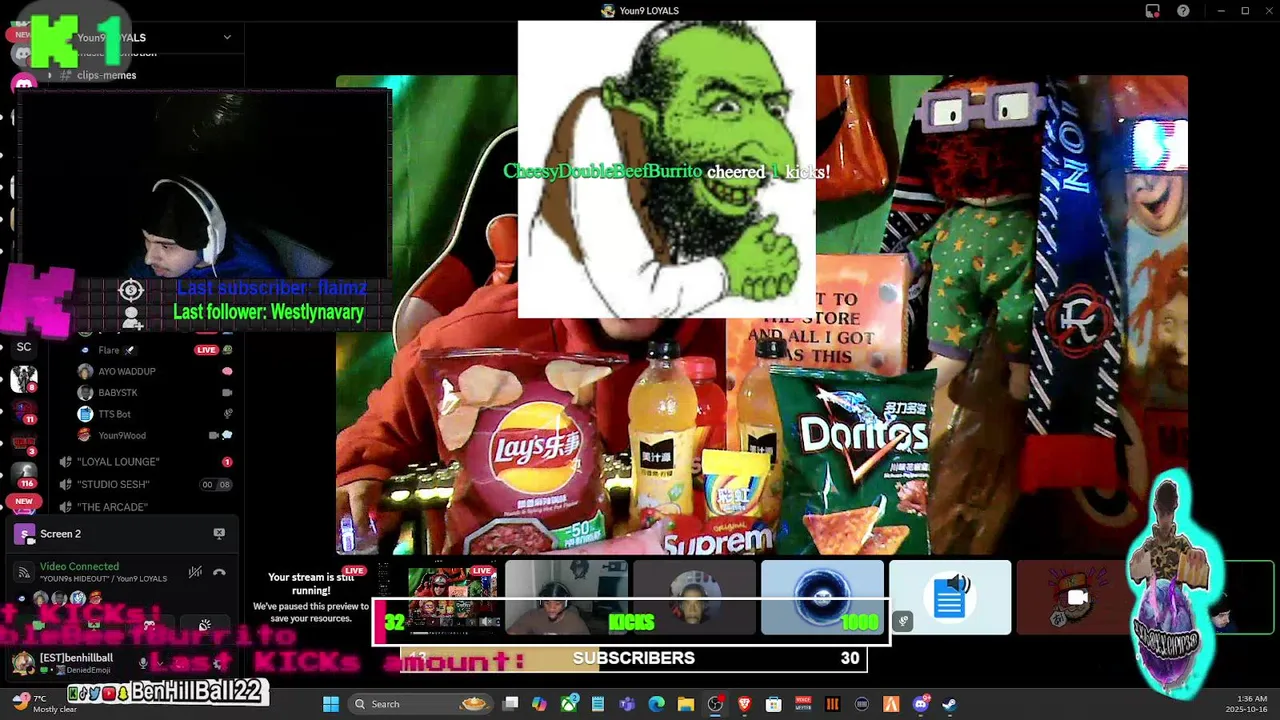Click the main Kick stream video view
1280x720 pixels.
tap(762, 315)
